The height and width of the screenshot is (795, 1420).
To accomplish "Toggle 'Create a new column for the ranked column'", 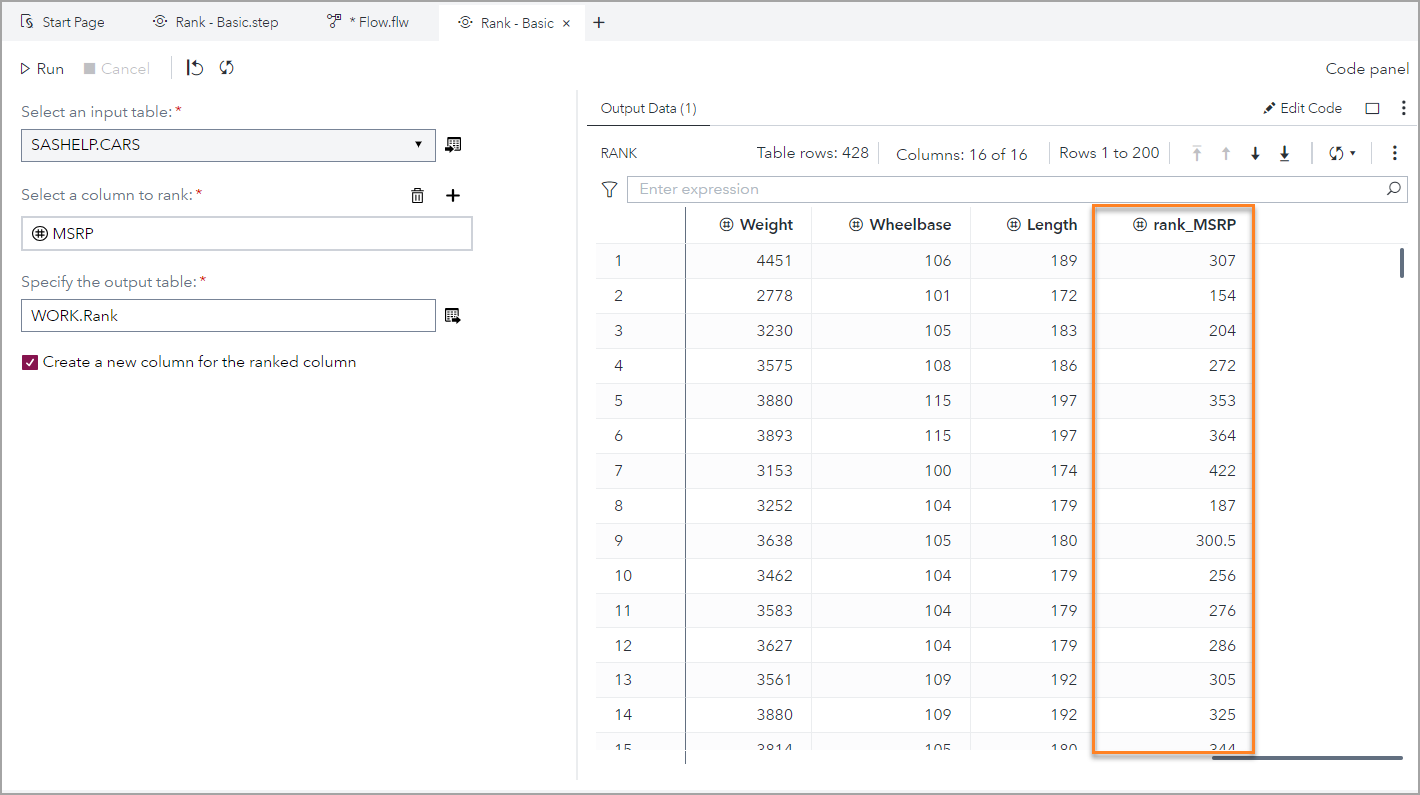I will coord(29,362).
